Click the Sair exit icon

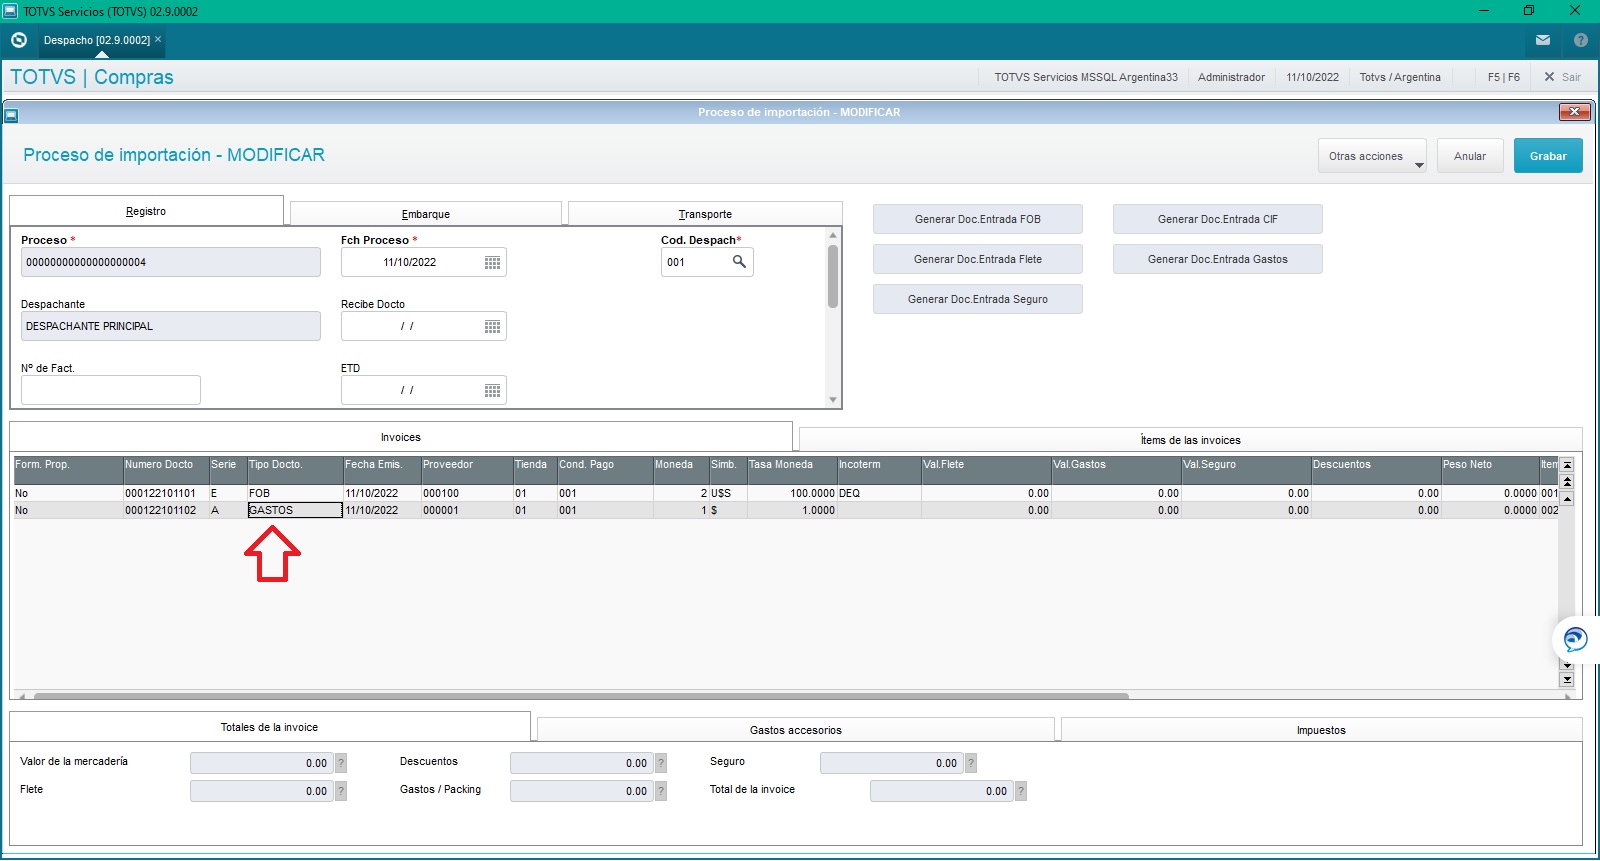pyautogui.click(x=1549, y=77)
